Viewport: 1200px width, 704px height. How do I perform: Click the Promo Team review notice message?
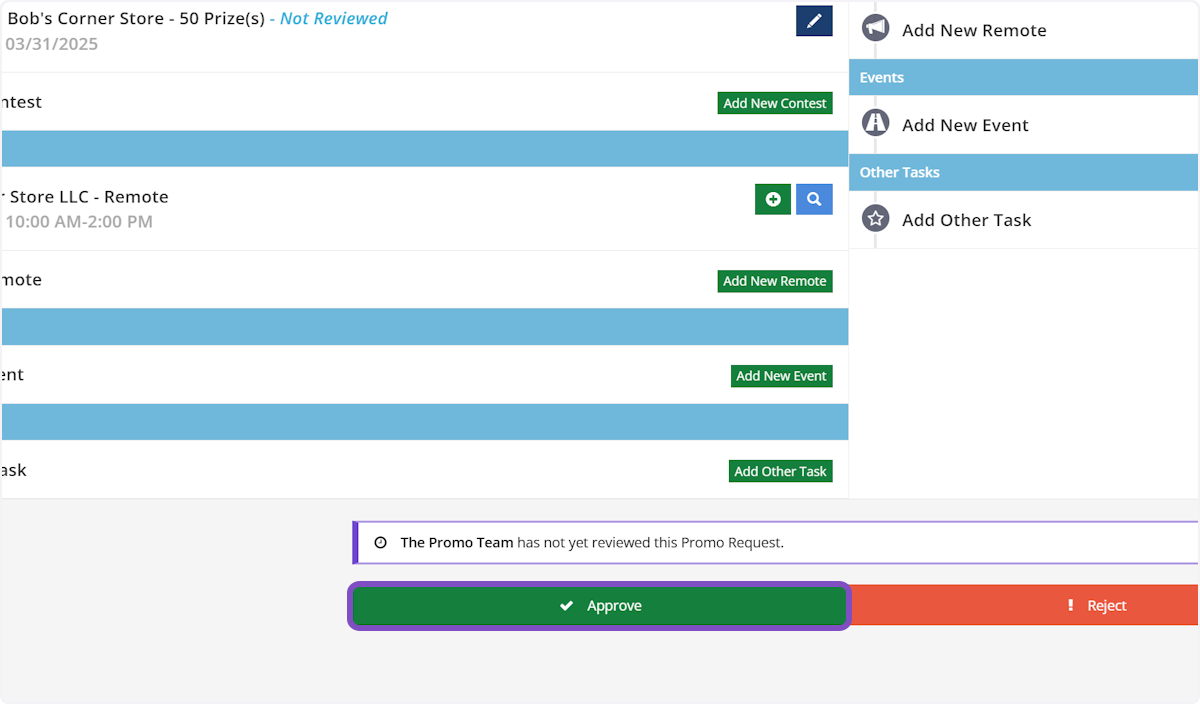[592, 543]
